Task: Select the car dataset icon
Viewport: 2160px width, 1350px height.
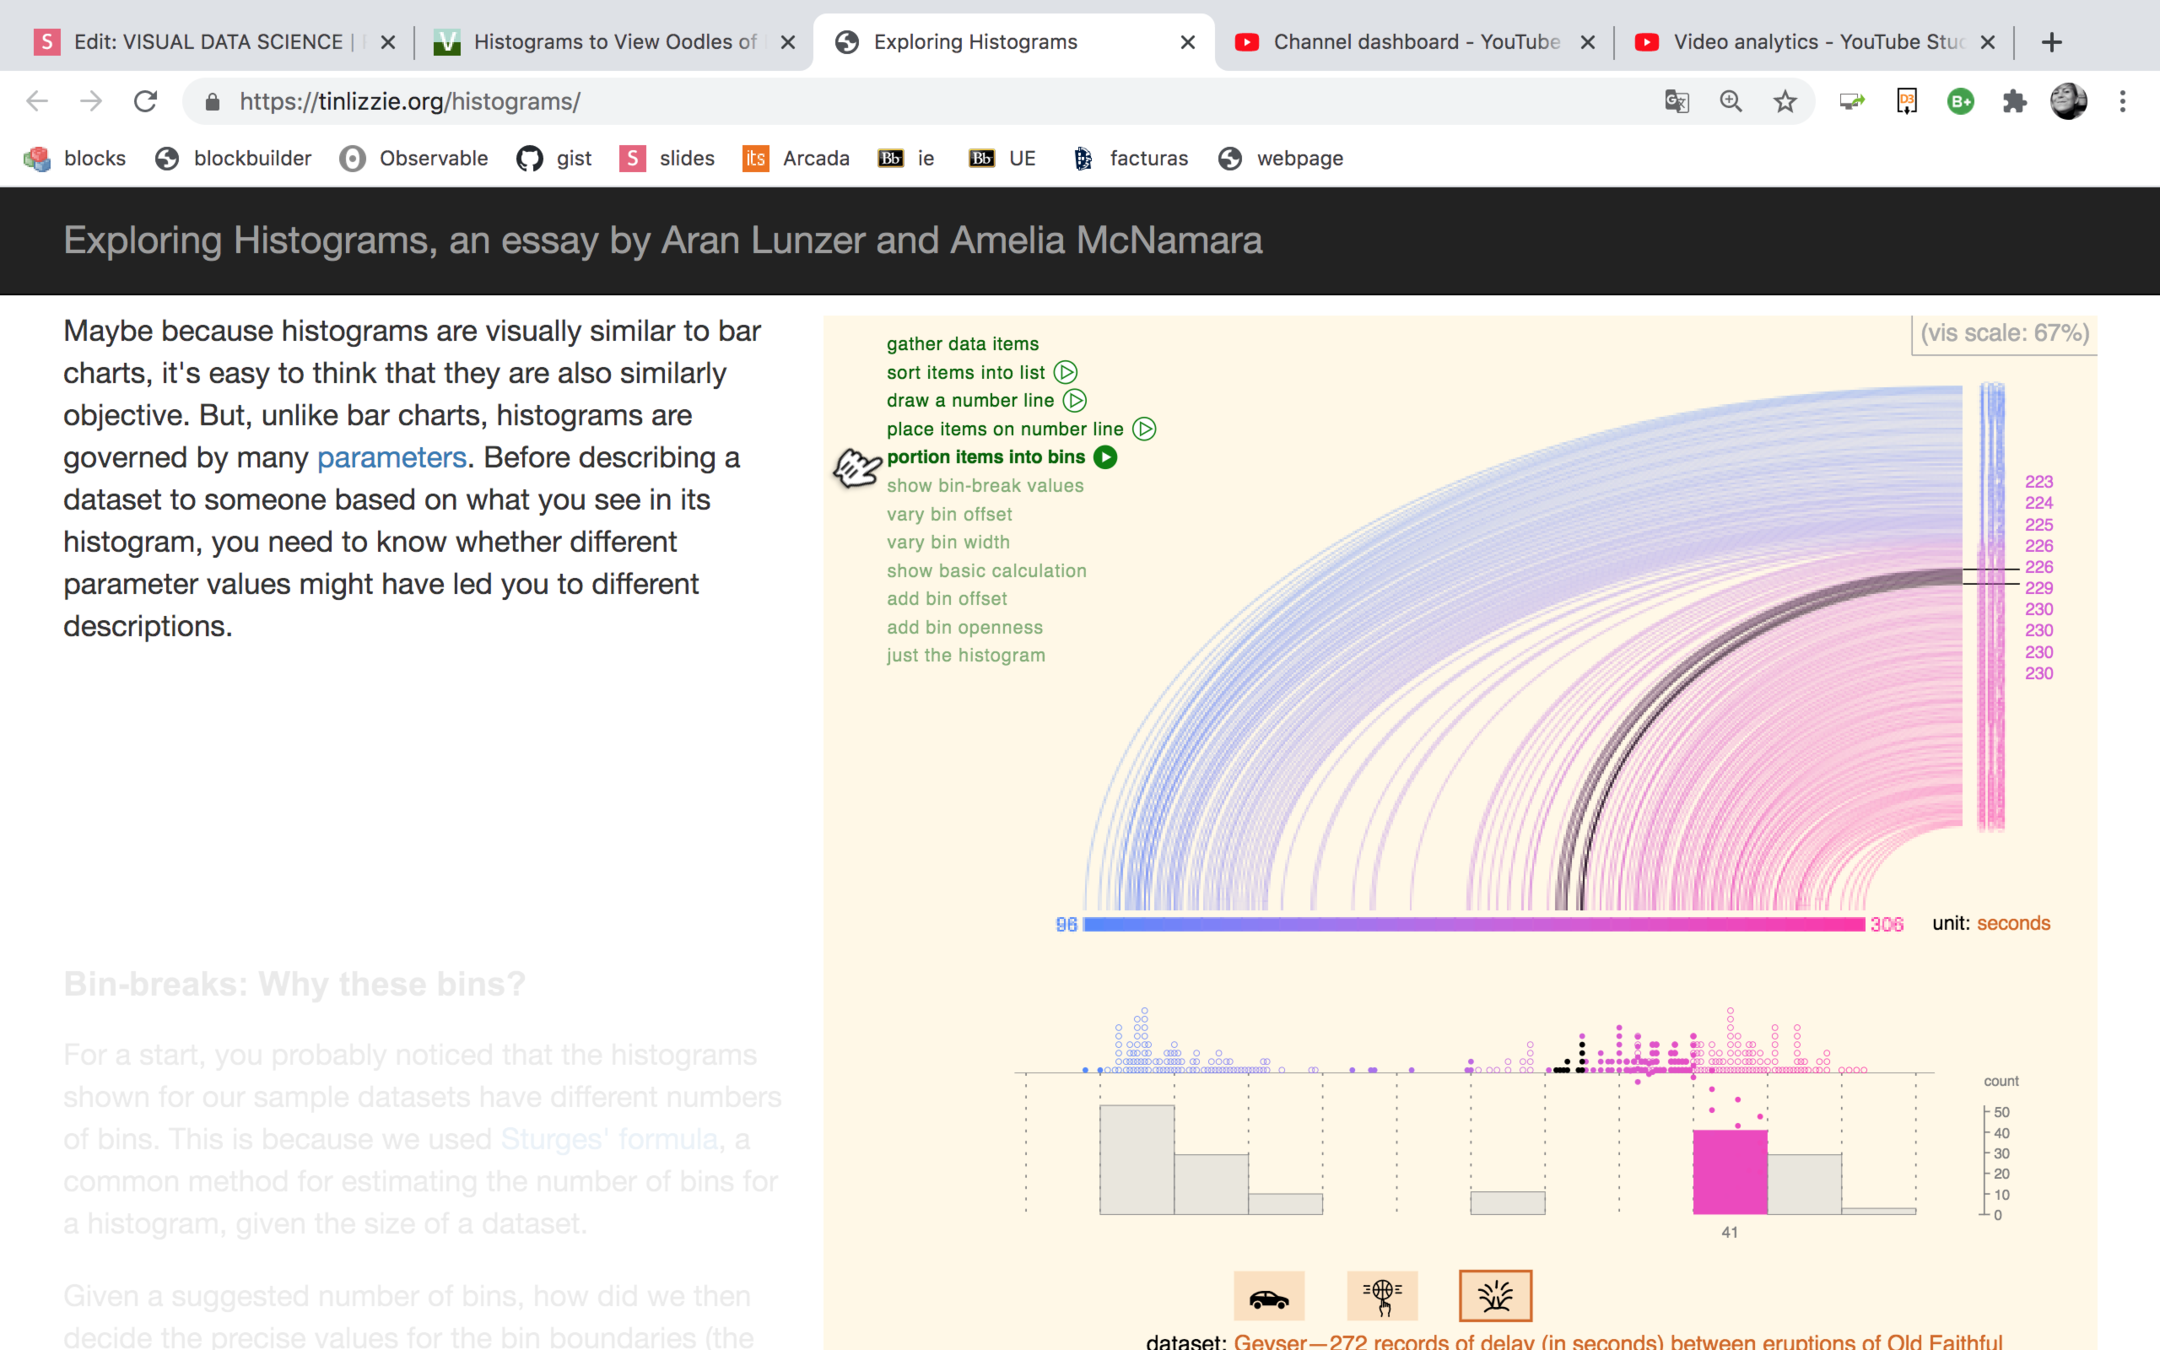Action: [x=1268, y=1297]
